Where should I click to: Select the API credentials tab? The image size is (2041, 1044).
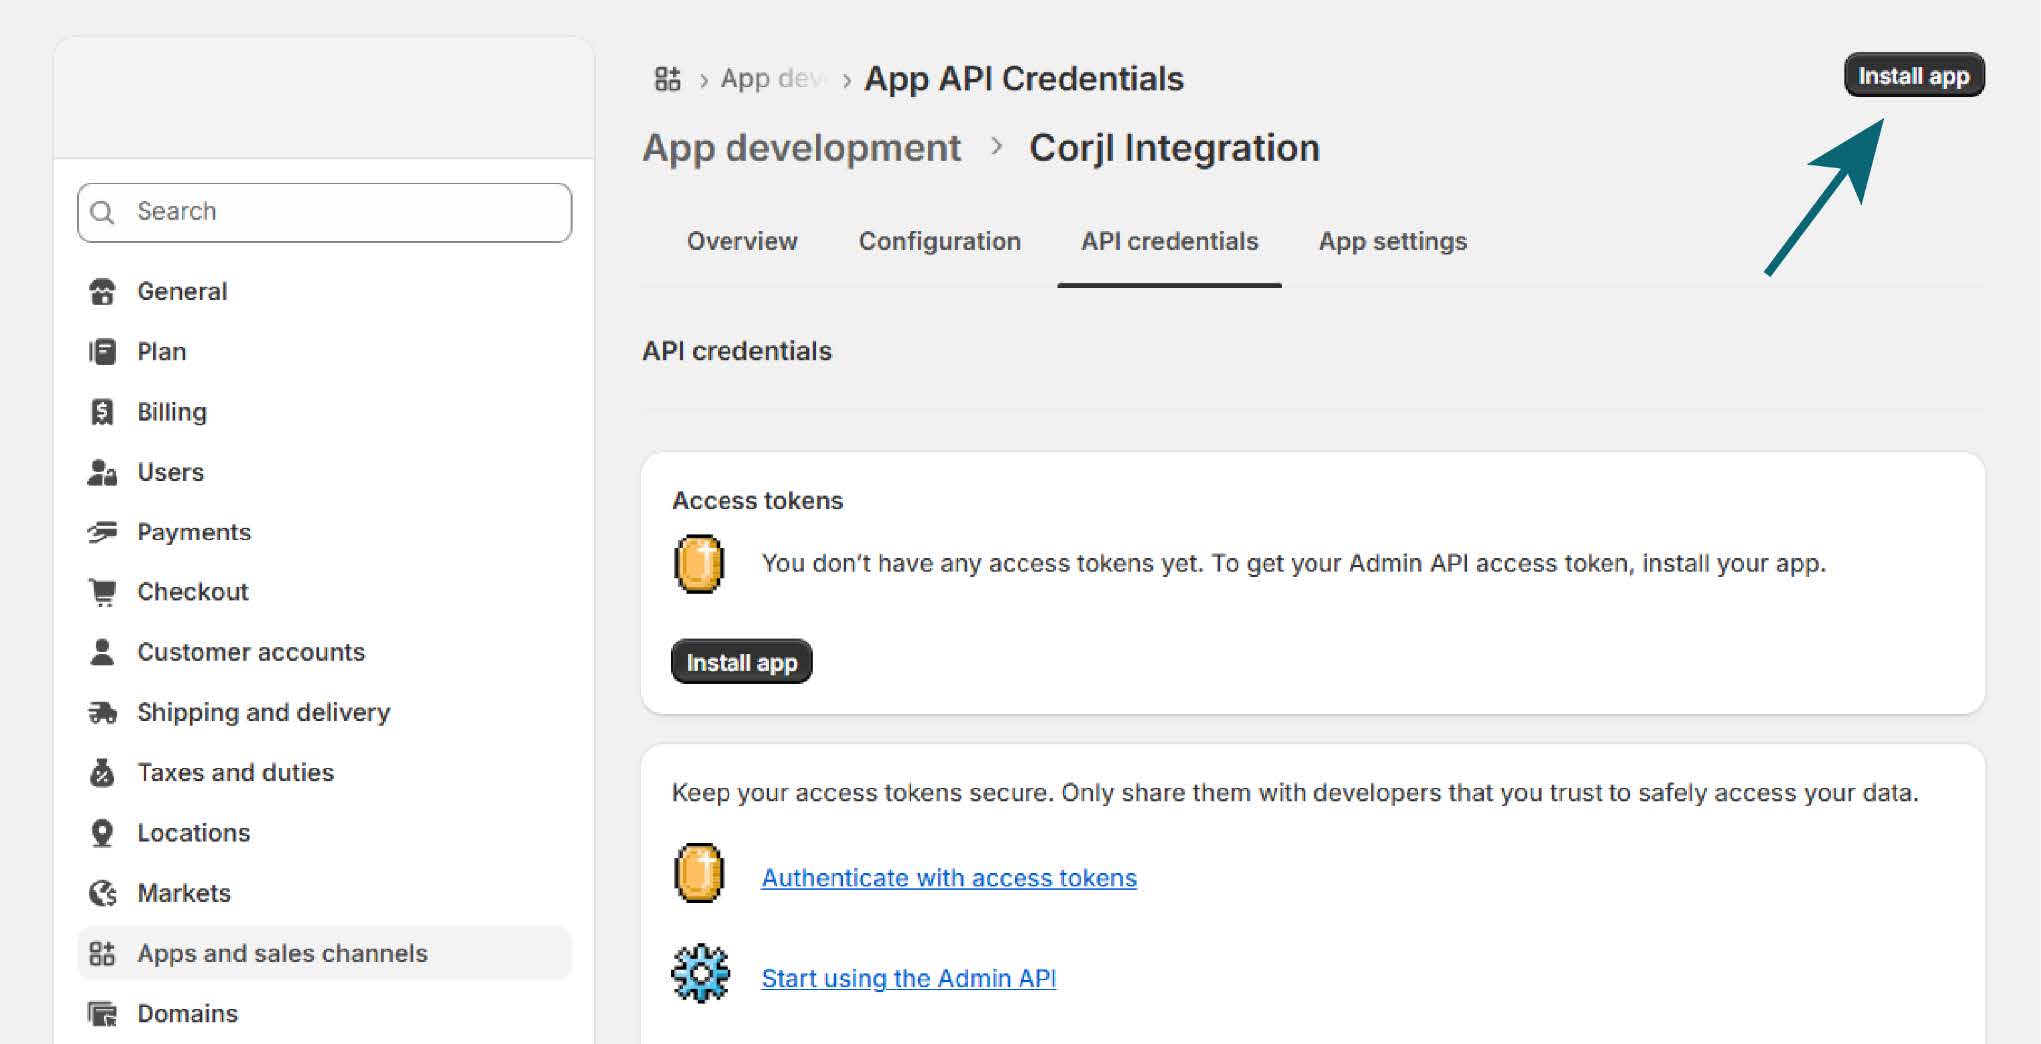coord(1170,241)
